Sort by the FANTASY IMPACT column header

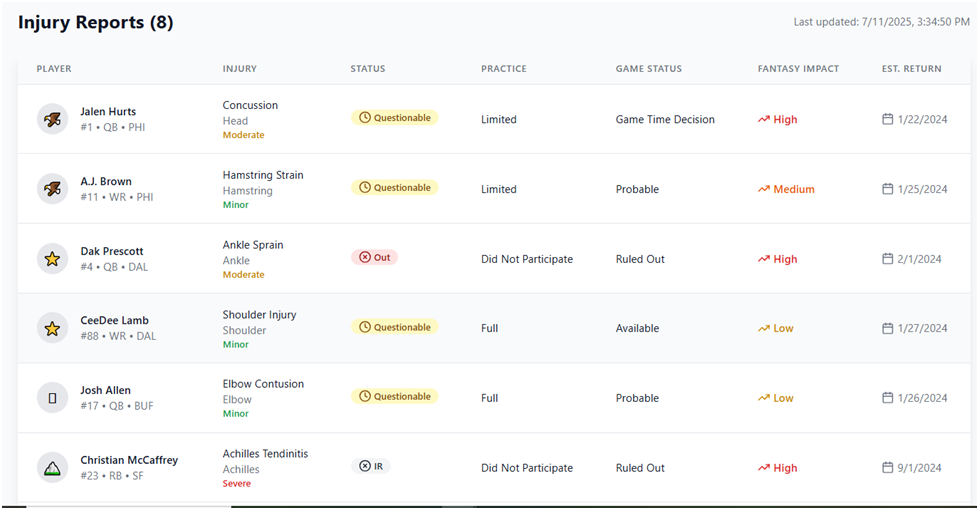(798, 69)
